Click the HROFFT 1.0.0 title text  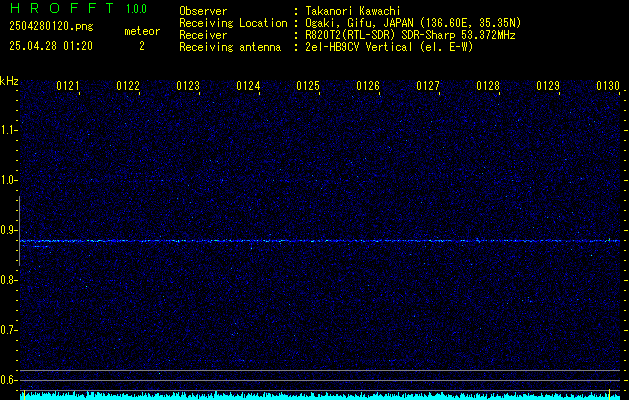(x=78, y=8)
